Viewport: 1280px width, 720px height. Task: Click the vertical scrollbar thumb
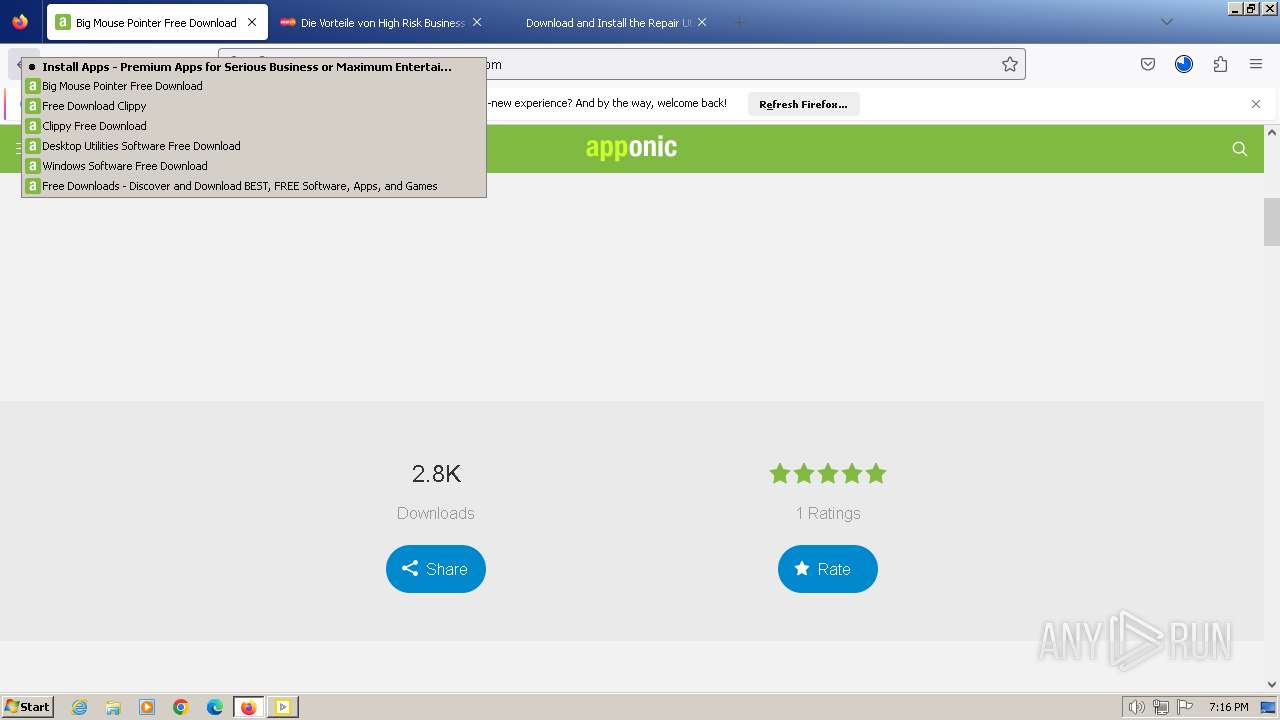[1272, 222]
